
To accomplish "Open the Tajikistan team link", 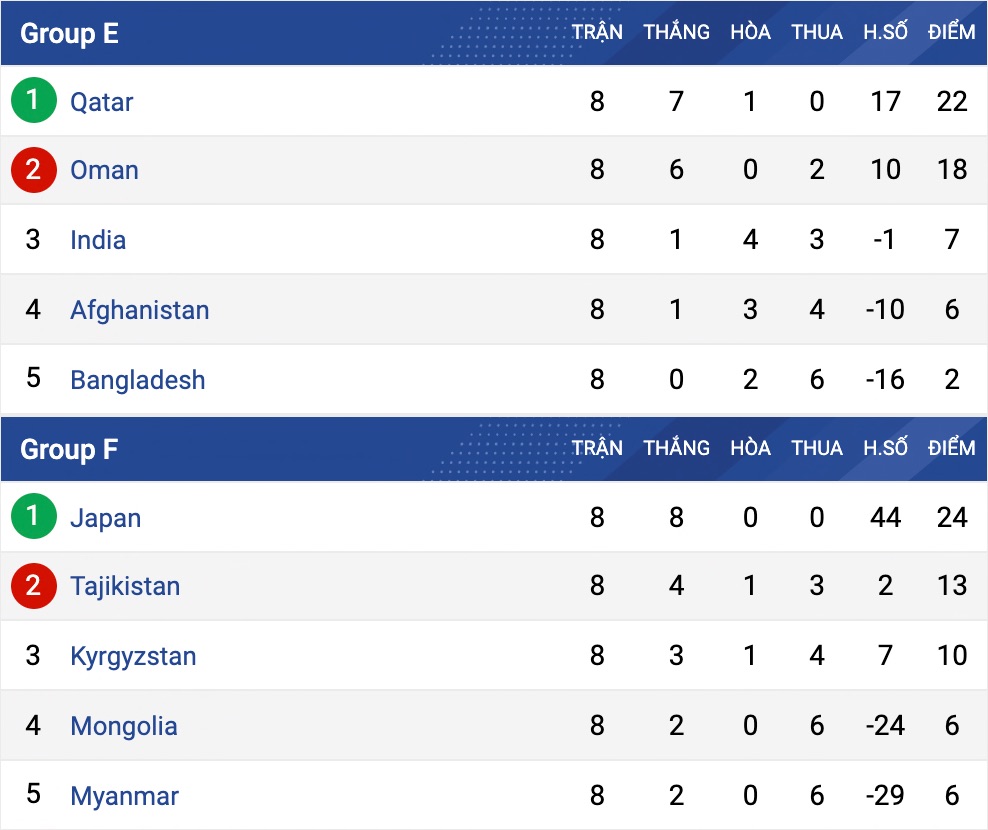I will tap(125, 586).
